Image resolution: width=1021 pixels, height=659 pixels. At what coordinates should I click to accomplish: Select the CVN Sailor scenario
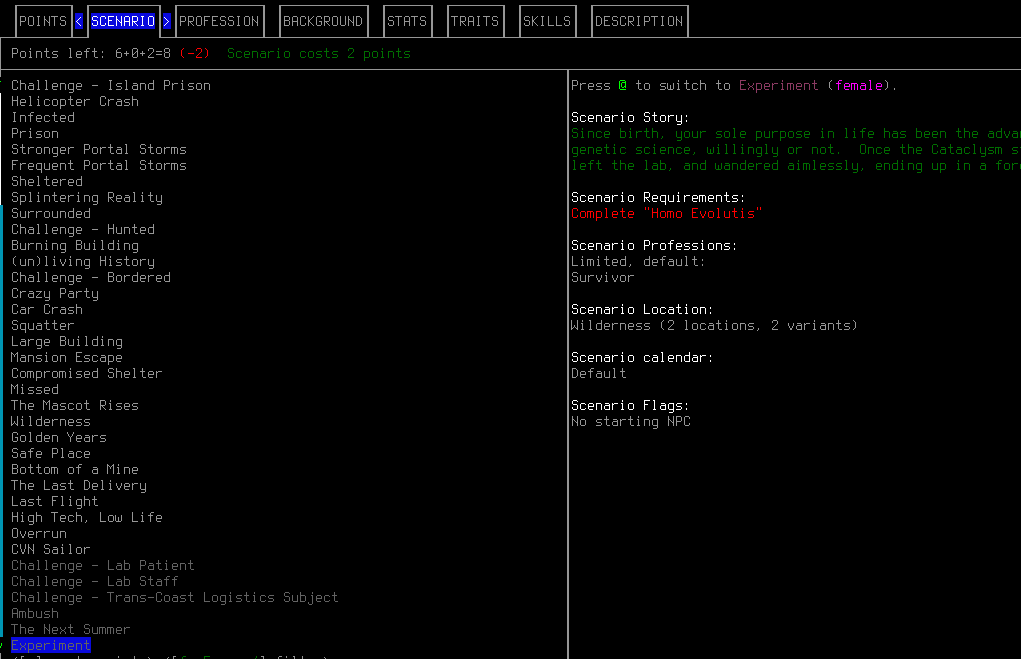pyautogui.click(x=51, y=550)
